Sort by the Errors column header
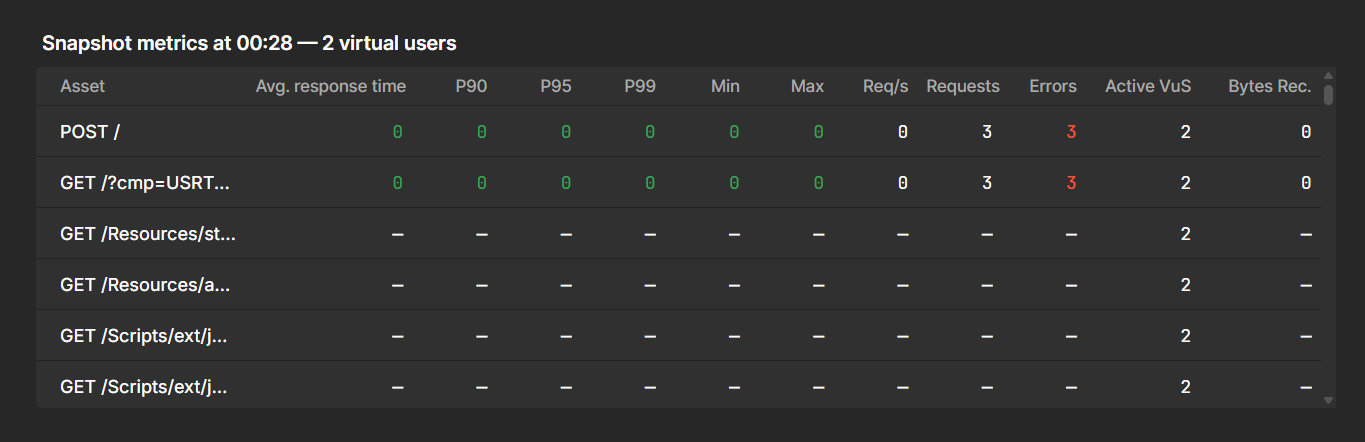 click(x=1053, y=86)
